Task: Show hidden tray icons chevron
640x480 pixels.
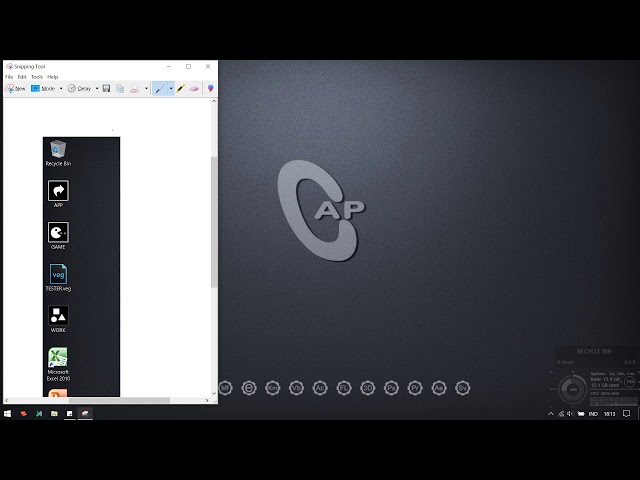Action: 551,414
